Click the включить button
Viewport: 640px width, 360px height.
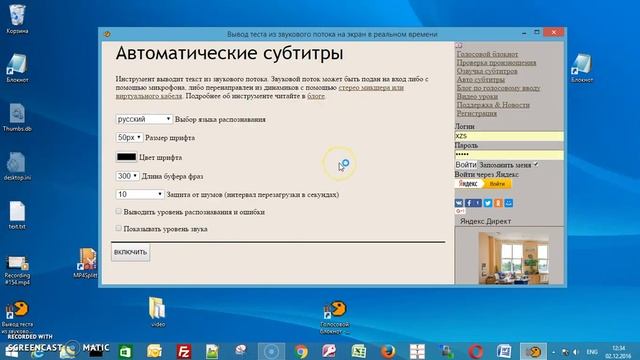130,252
